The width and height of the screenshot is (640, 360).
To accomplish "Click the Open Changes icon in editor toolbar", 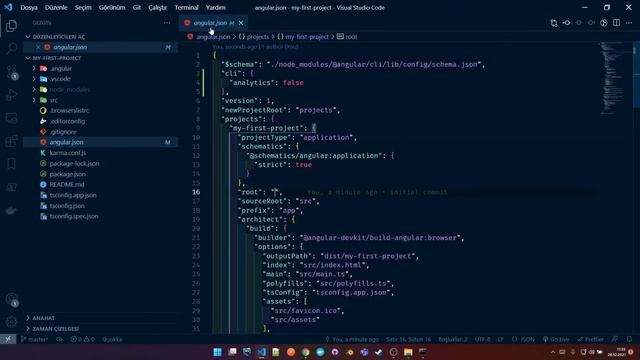I will coord(554,23).
